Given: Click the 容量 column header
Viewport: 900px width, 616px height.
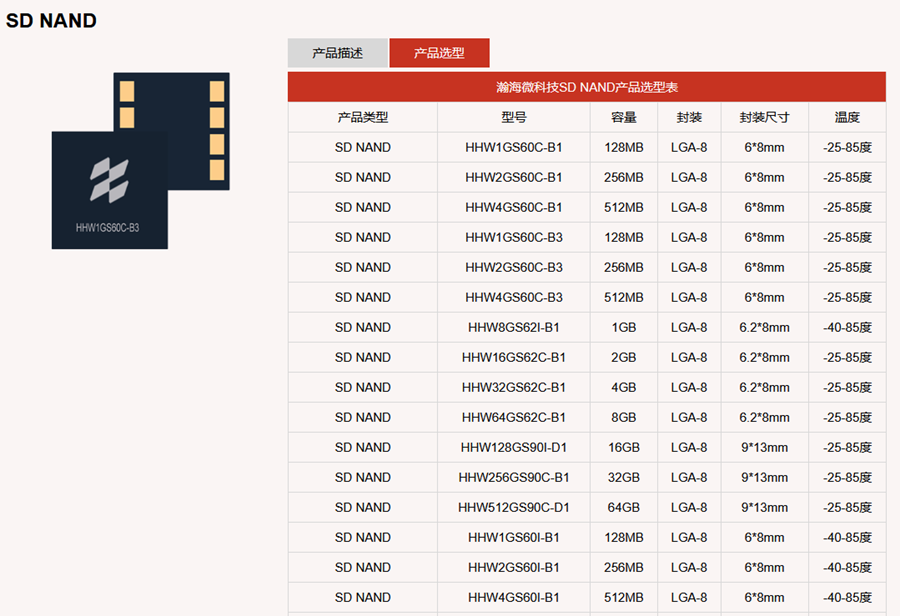Looking at the screenshot, I should [624, 117].
